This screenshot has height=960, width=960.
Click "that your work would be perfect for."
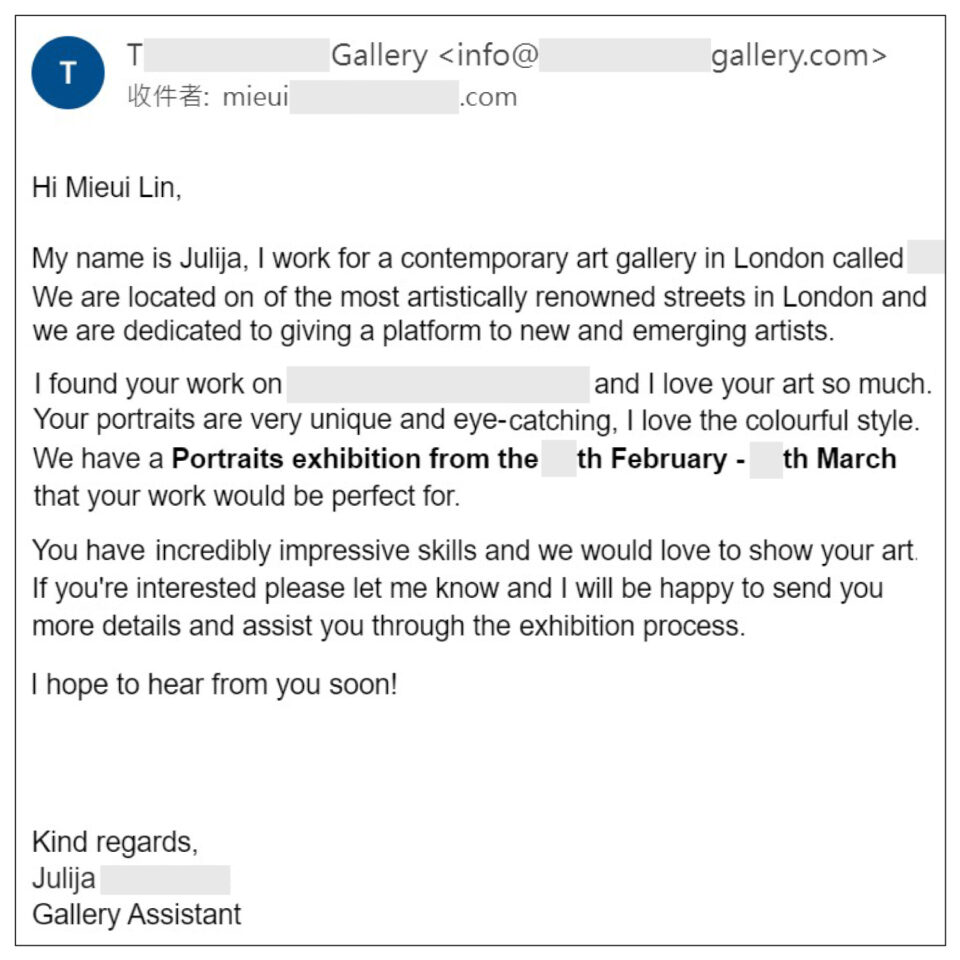coord(247,496)
